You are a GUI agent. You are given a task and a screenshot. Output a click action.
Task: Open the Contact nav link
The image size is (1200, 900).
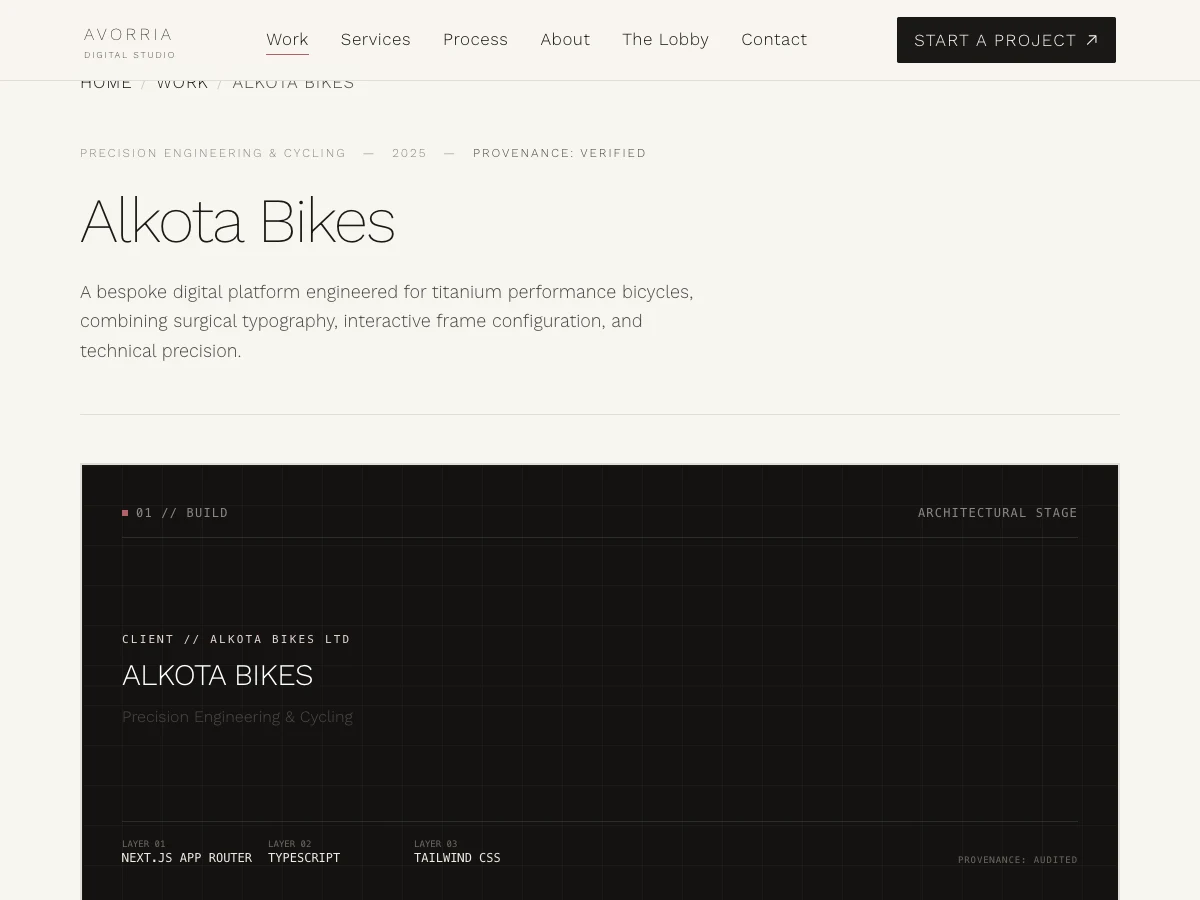(774, 40)
